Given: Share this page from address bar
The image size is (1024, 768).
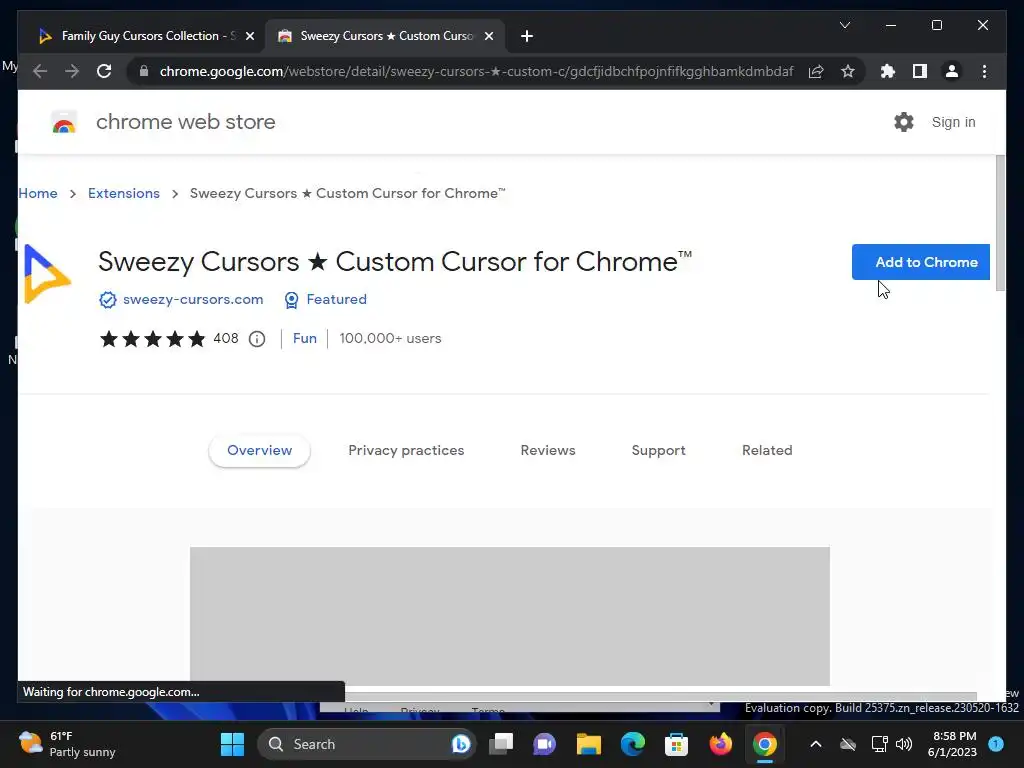Looking at the screenshot, I should click(816, 71).
